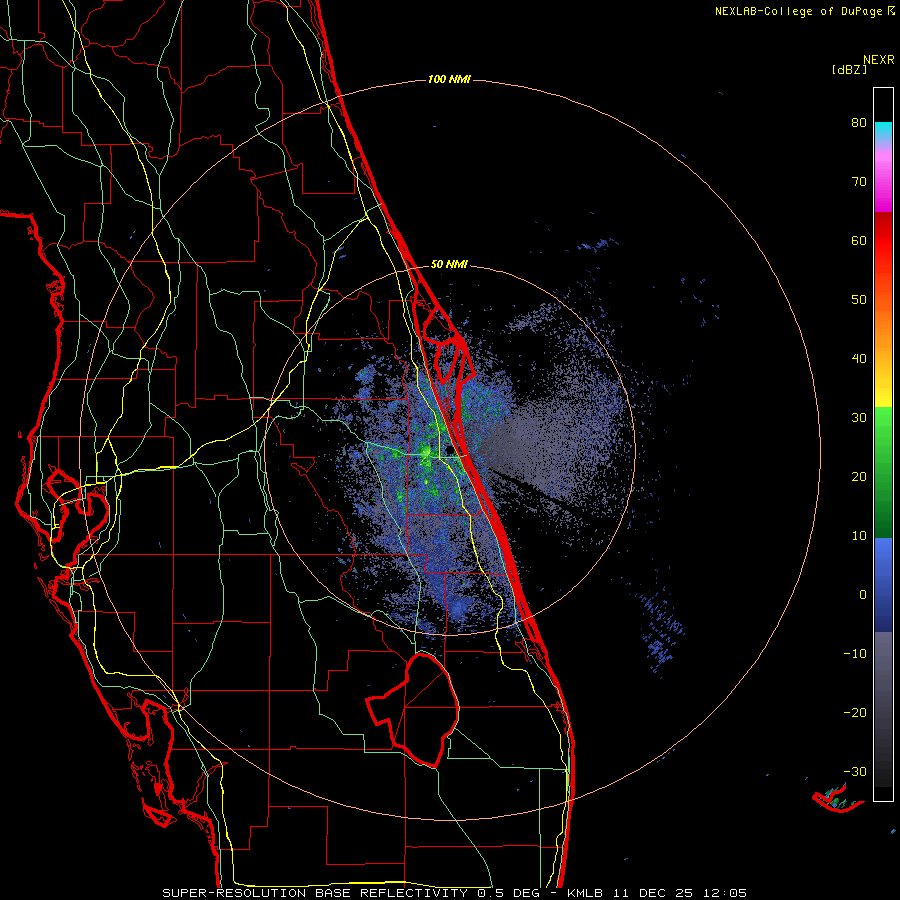Click the -20 value on dBZ scale

[855, 713]
